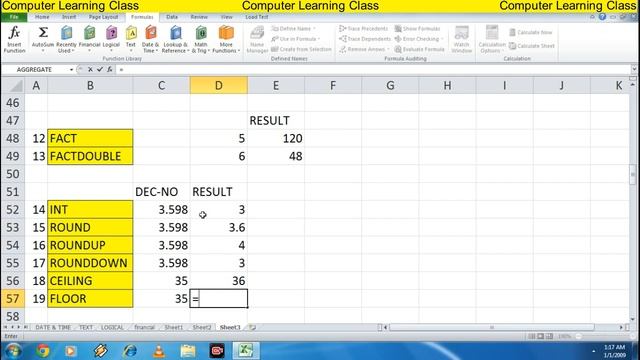Click Trace Precedents
640x360 pixels.
(x=364, y=29)
